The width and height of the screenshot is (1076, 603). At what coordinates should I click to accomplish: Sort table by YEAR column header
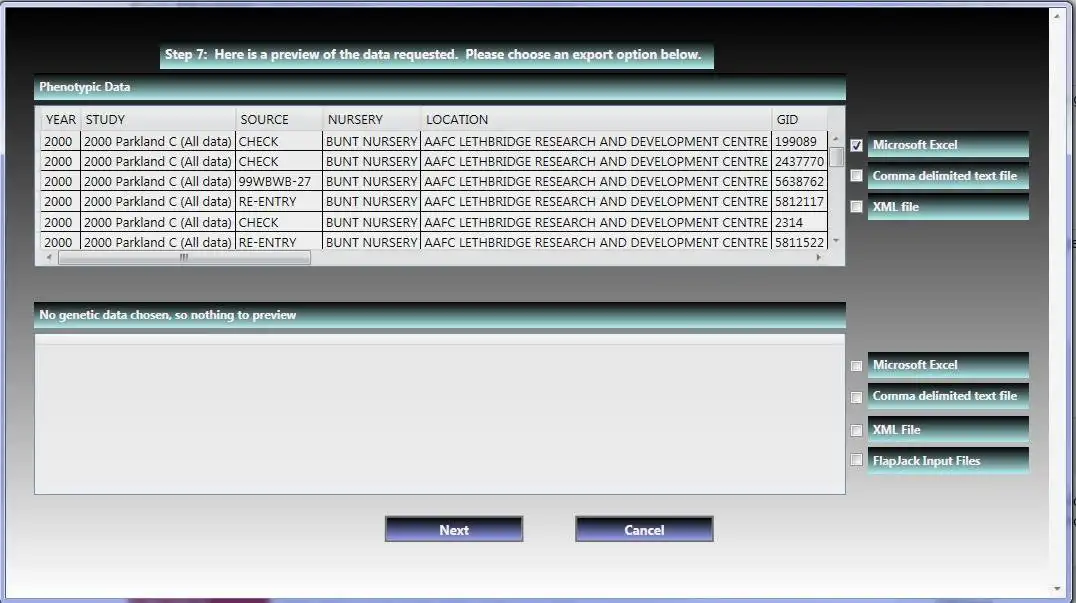pos(60,119)
